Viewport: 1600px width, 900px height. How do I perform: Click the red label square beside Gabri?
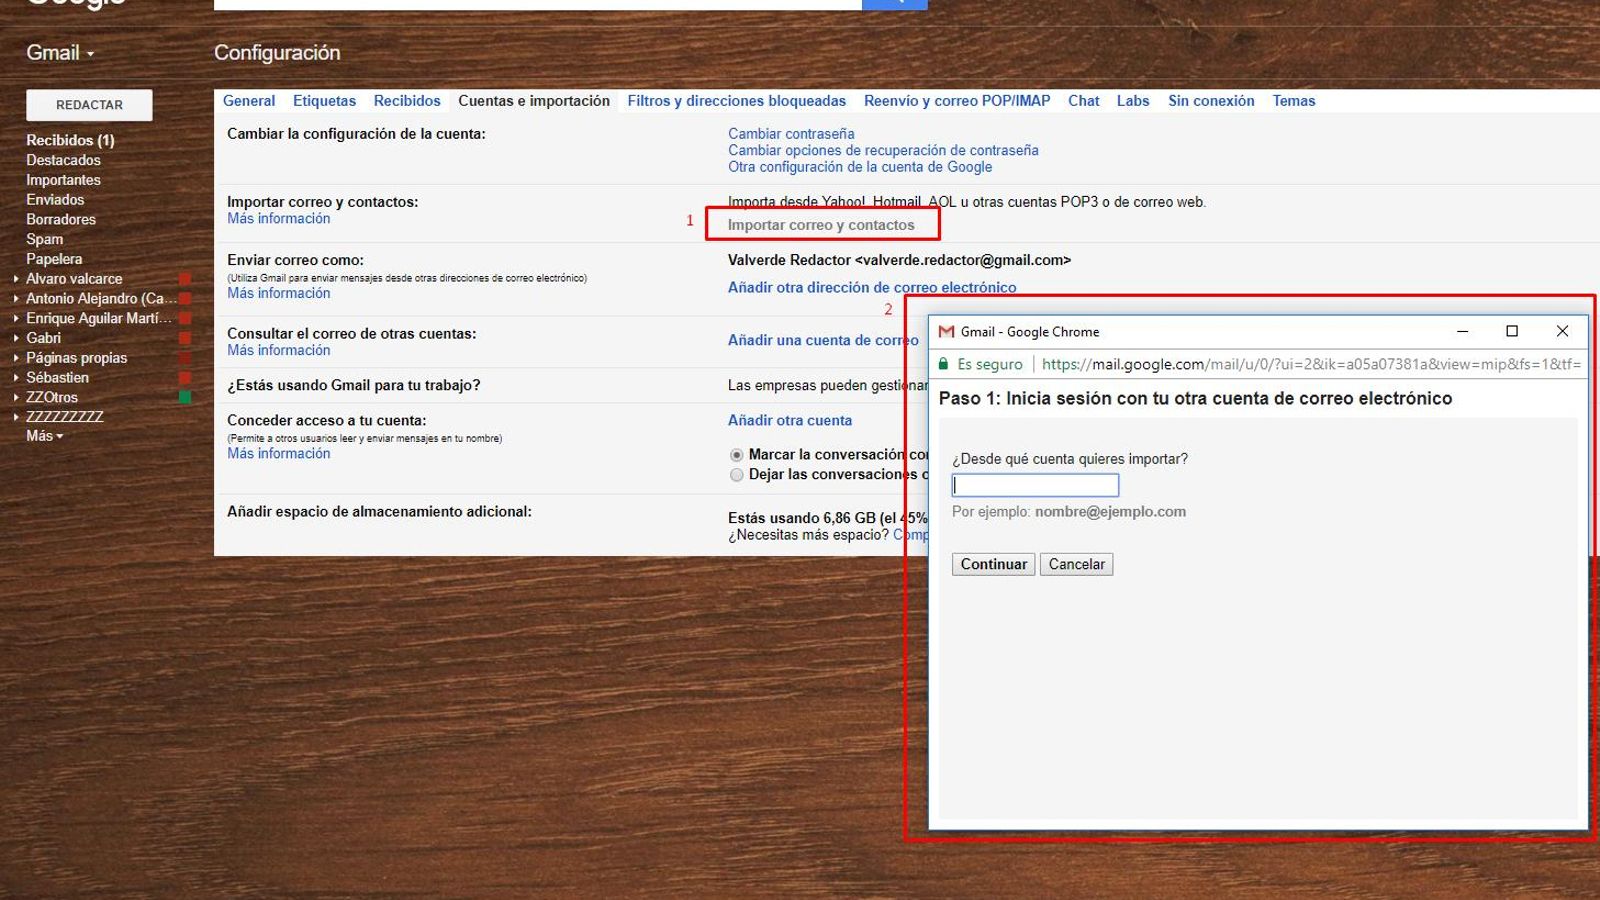coord(185,338)
